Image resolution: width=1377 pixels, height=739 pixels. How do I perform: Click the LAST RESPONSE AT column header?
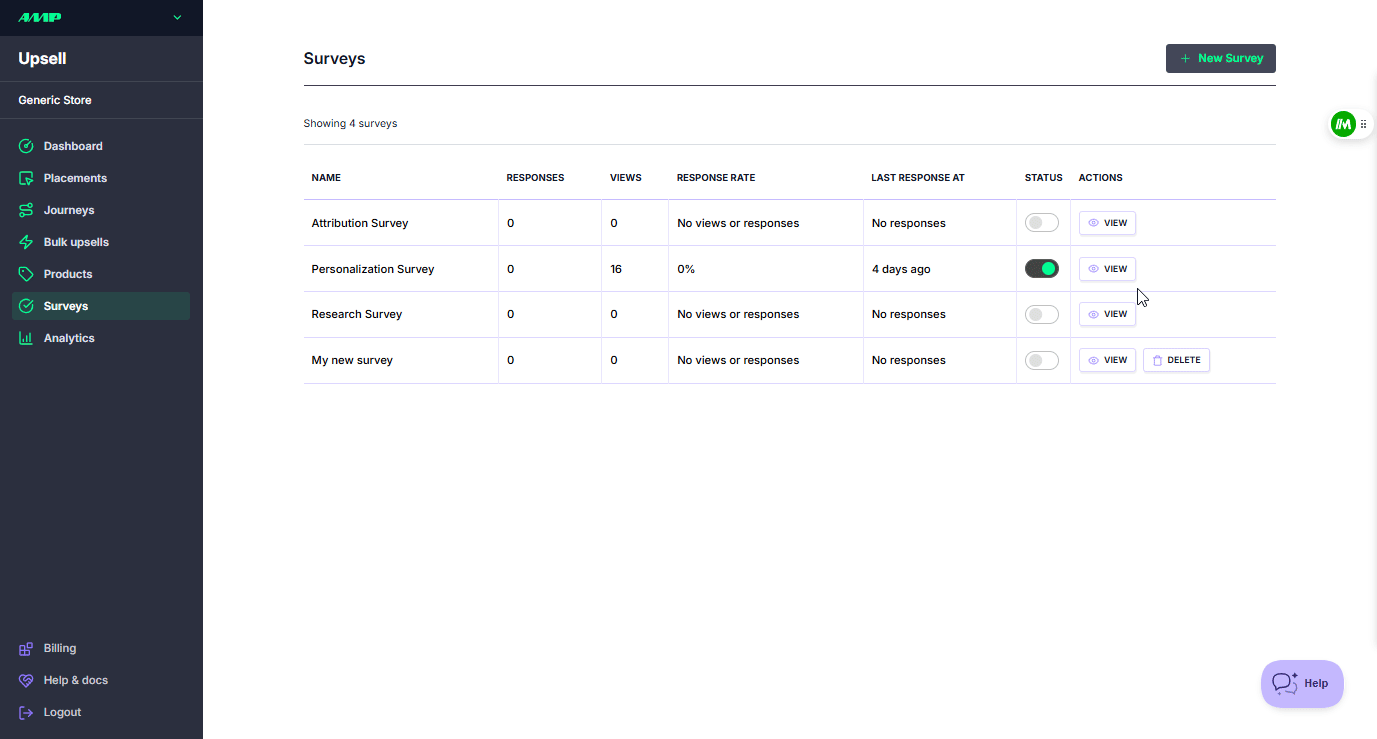918,178
